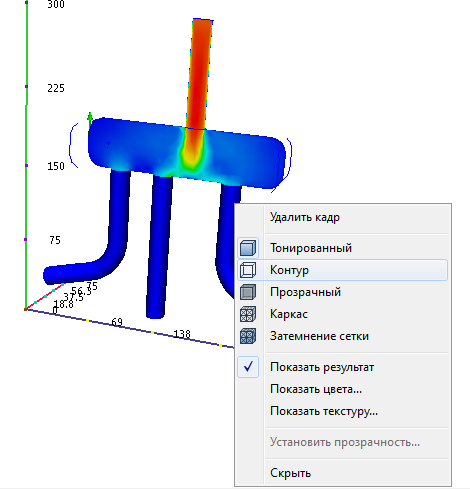
Task: Click the Прозрачный transparent cube icon
Action: point(248,292)
